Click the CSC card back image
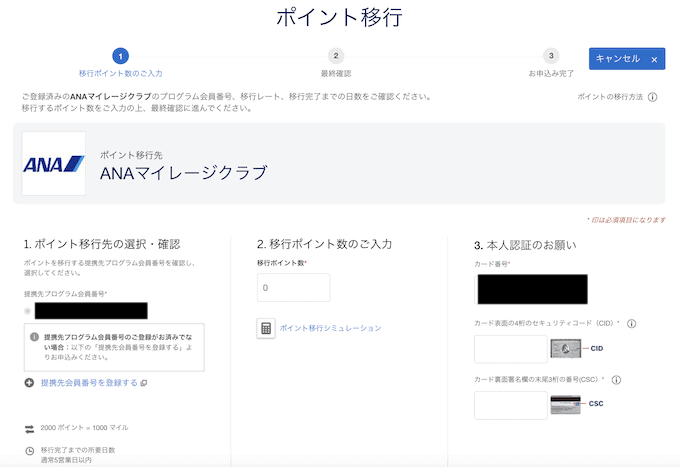 point(566,404)
